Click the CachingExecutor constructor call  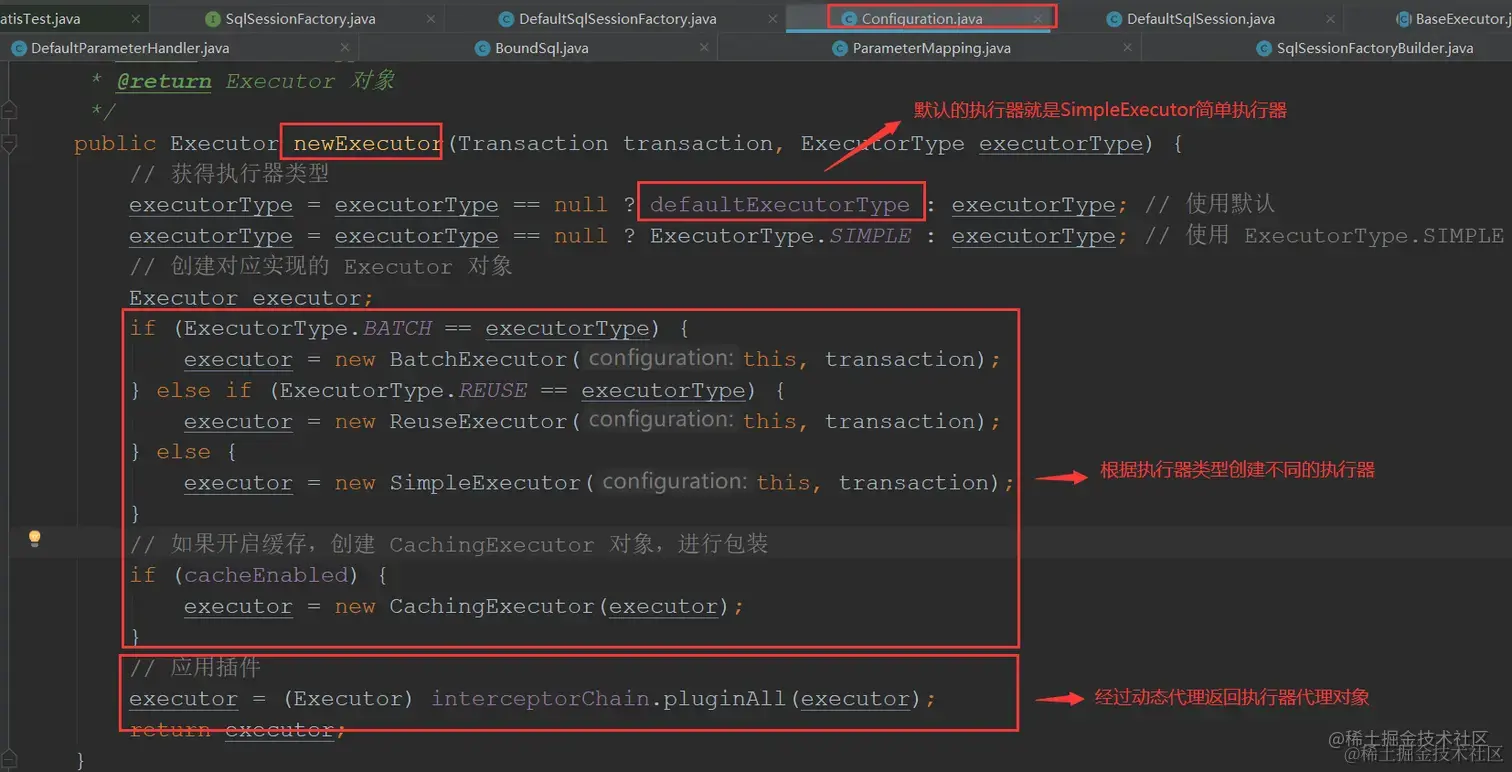point(492,606)
